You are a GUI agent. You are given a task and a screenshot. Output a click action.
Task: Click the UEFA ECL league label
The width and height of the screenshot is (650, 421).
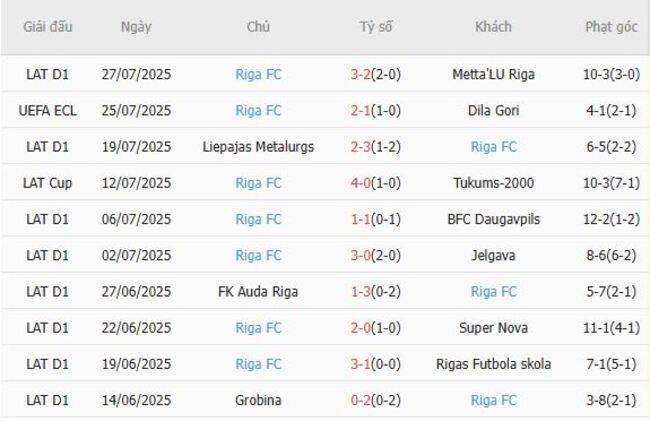pos(48,110)
